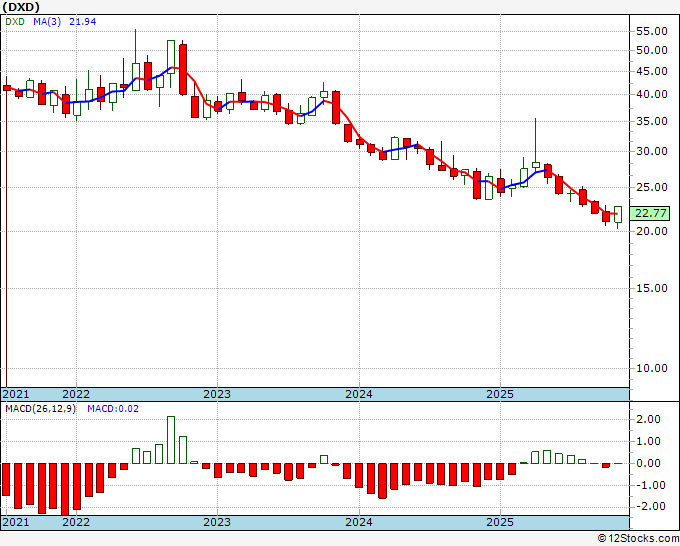Click the (DXD) chart title
Screen dimensions: 680x546
(x=21, y=7)
